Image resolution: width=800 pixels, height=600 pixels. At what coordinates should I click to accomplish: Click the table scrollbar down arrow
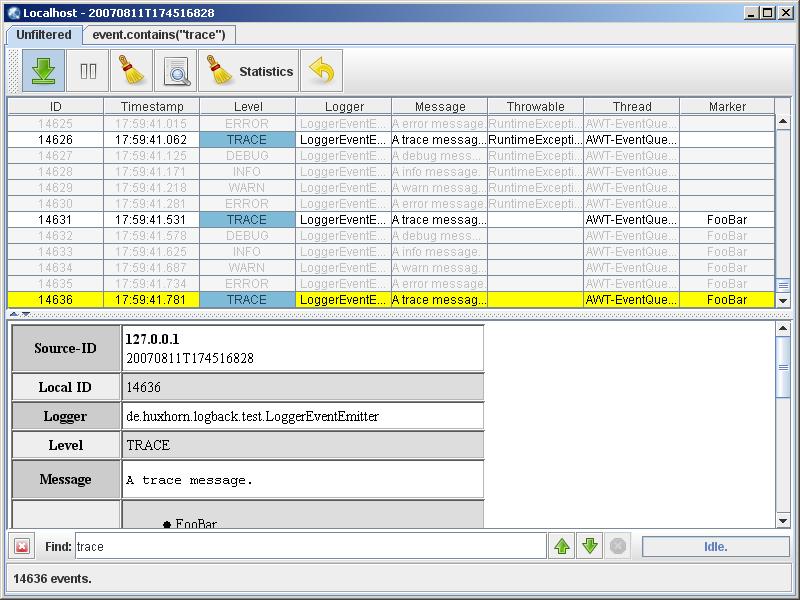pyautogui.click(x=782, y=300)
